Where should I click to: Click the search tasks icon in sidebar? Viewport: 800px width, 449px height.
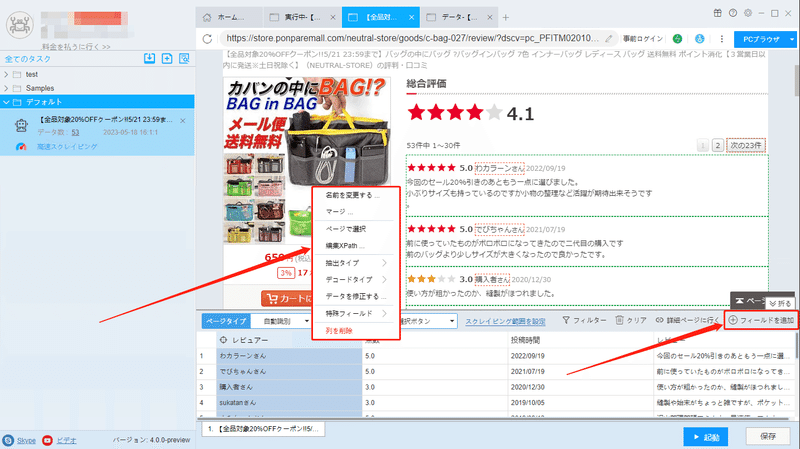(184, 59)
